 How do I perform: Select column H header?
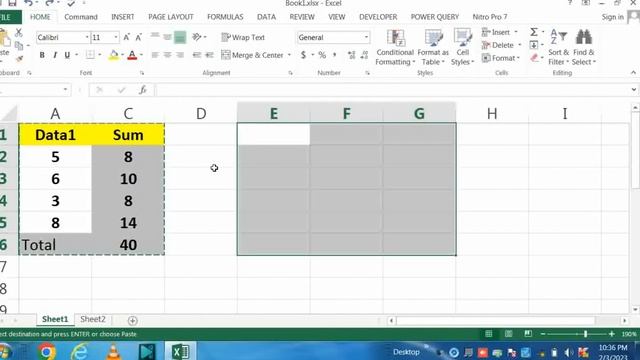(492, 113)
